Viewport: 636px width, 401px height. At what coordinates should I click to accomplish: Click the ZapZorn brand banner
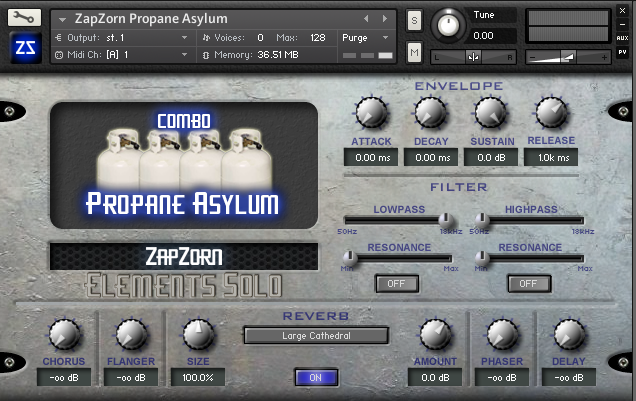point(184,257)
